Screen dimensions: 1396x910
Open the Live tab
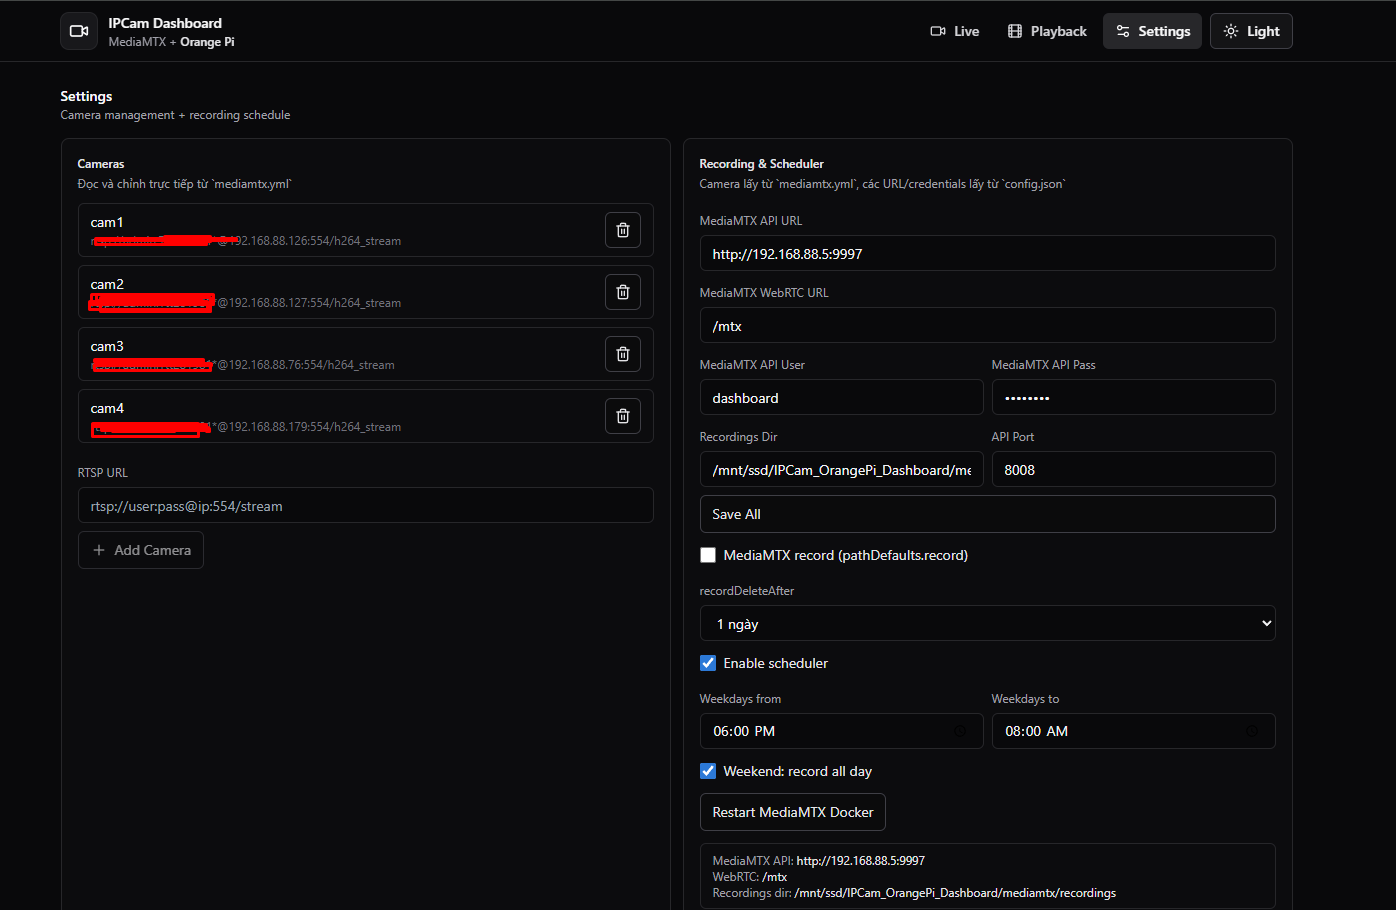click(955, 31)
